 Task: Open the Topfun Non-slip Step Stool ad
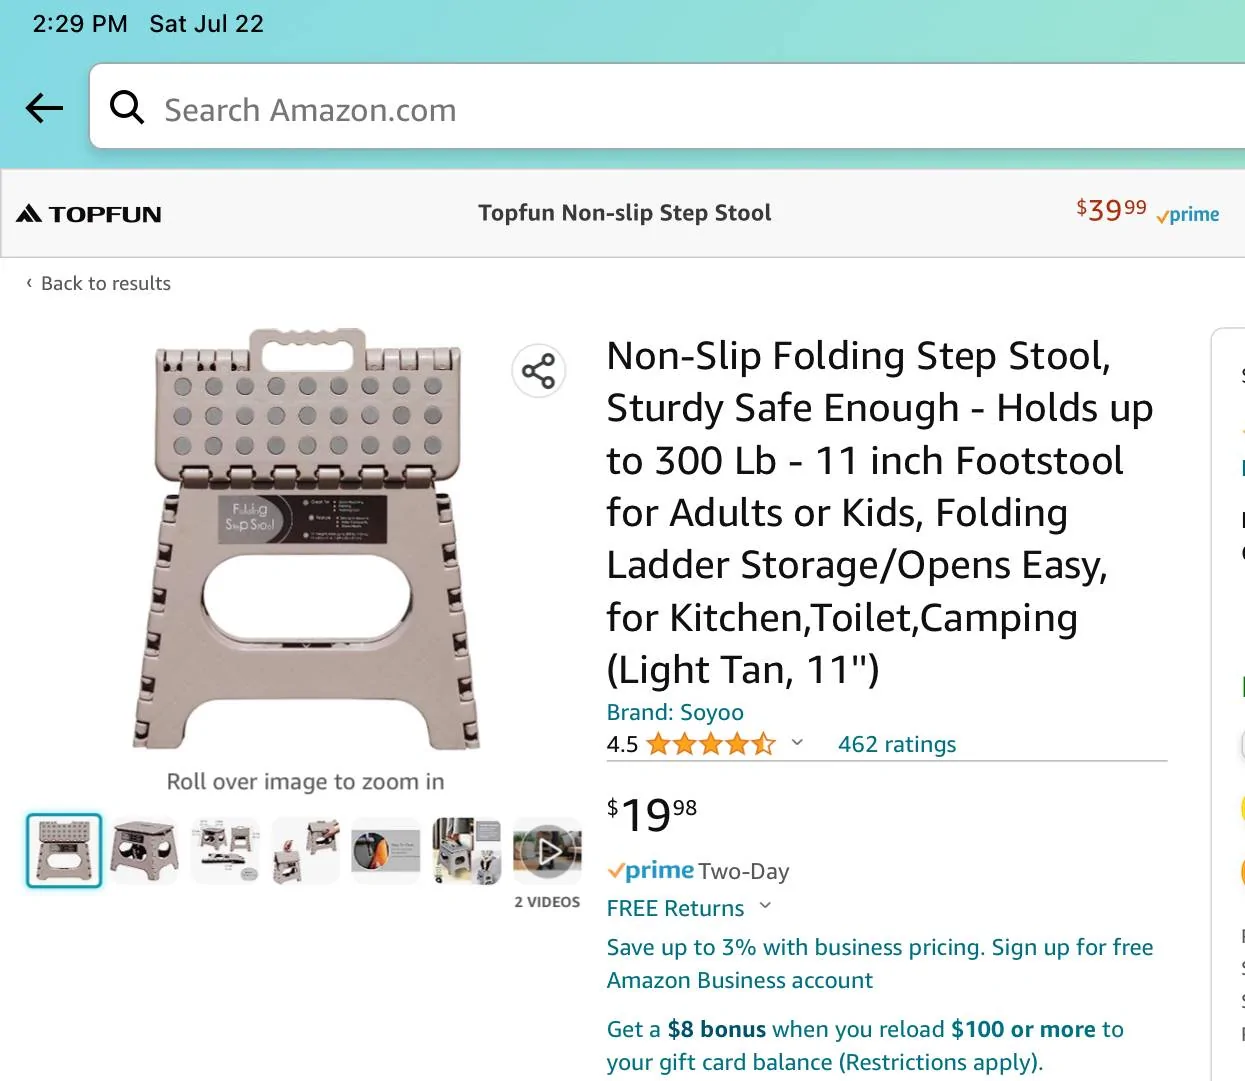click(624, 213)
